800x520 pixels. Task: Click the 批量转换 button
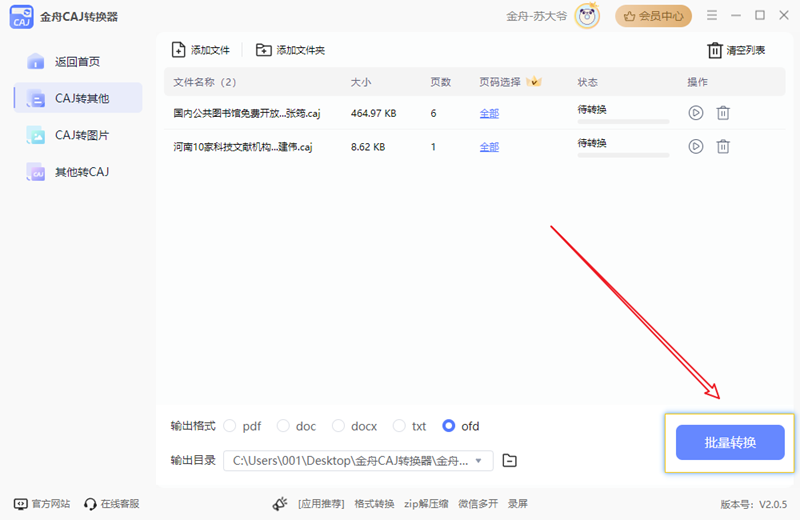click(x=730, y=443)
